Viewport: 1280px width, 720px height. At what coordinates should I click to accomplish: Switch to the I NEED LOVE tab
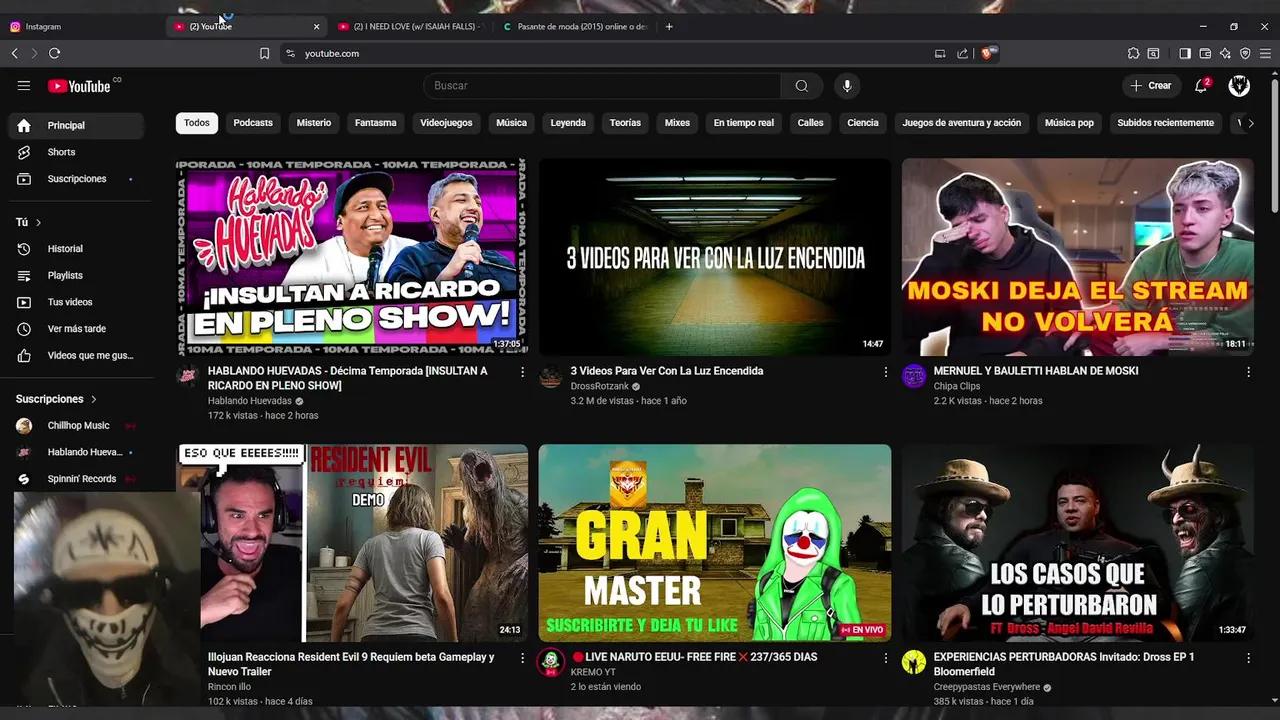[x=410, y=27]
